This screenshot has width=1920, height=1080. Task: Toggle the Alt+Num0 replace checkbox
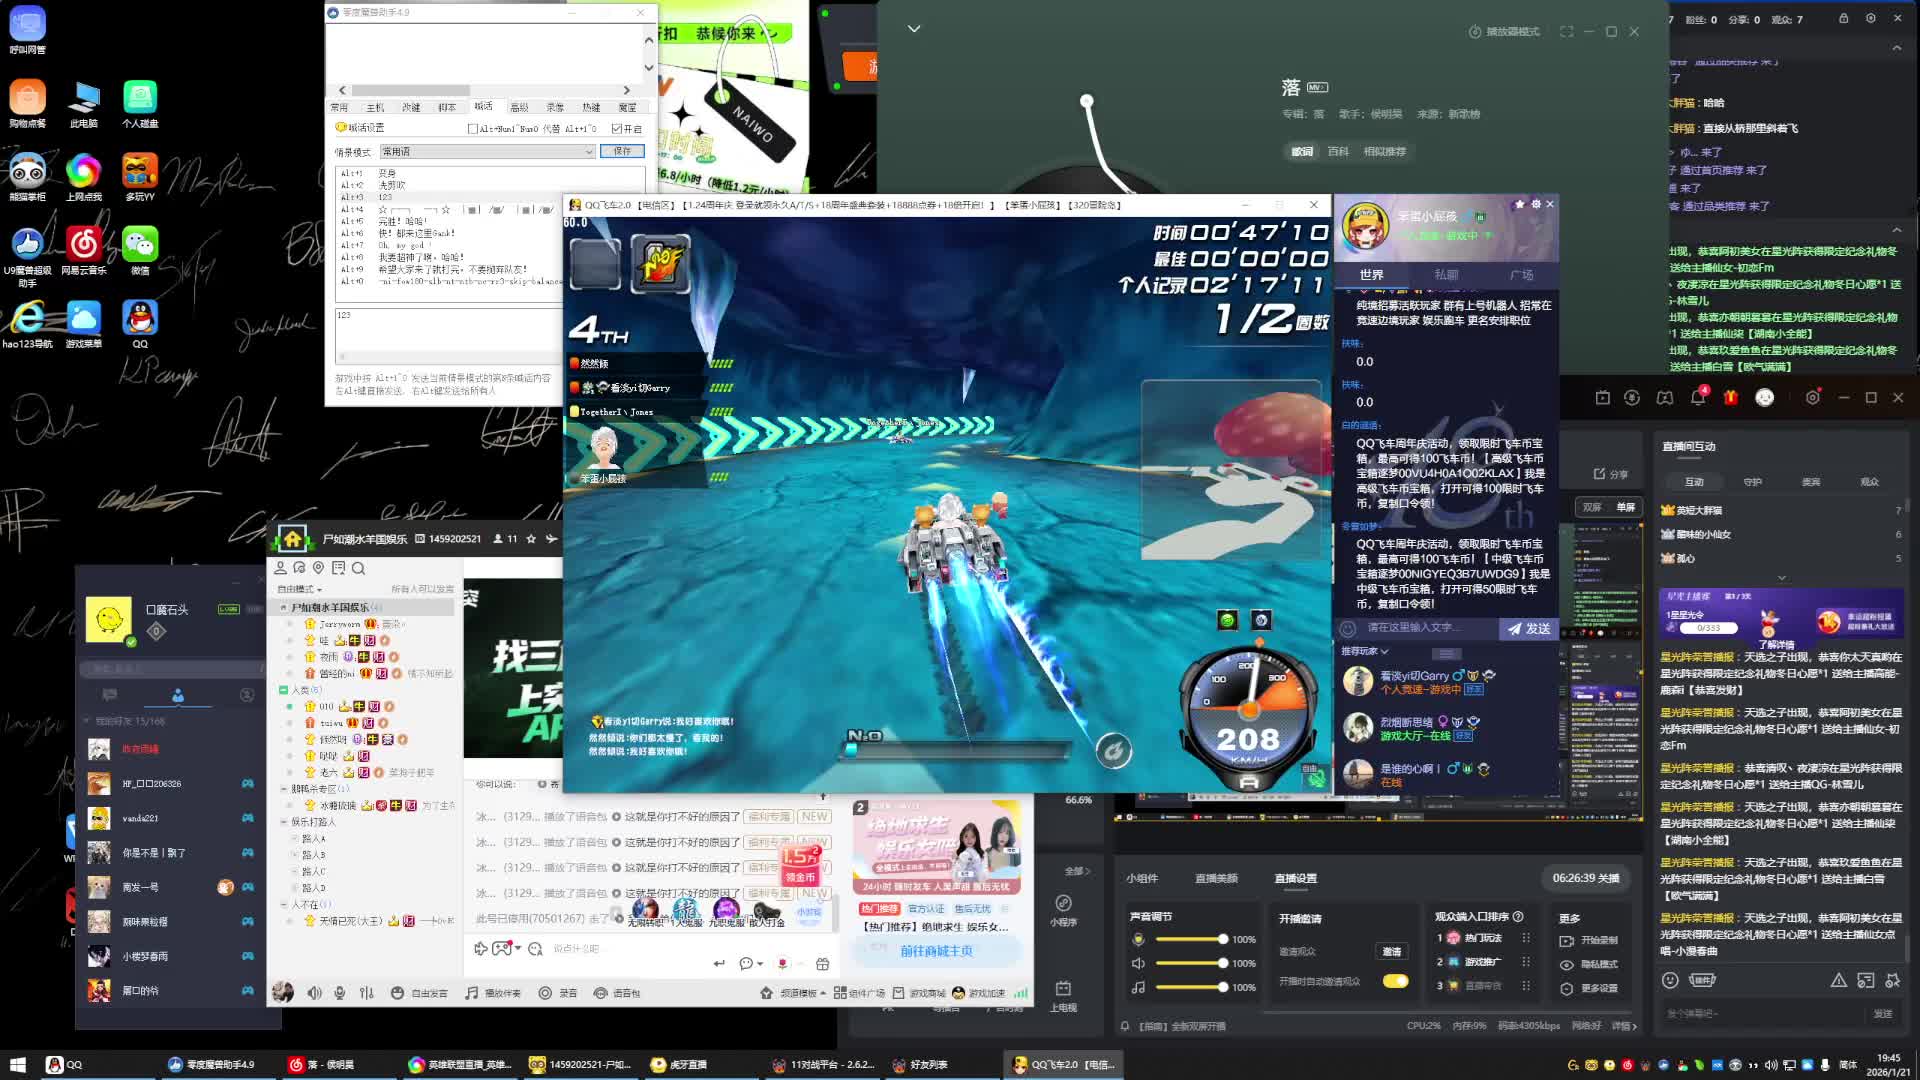(473, 129)
